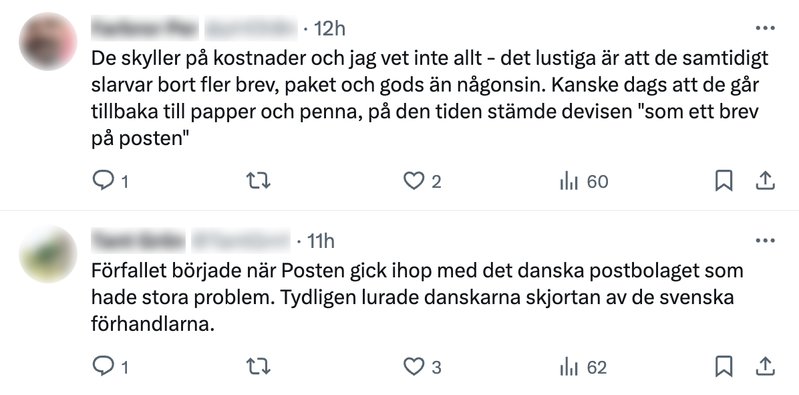Retweet the post about danska postbolaget
The image size is (799, 395).
coord(258,366)
